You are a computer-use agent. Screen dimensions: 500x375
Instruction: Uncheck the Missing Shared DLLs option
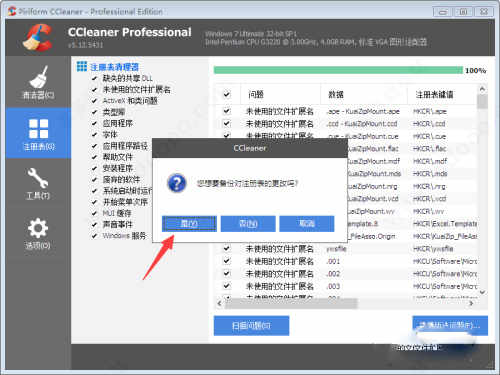(x=94, y=78)
